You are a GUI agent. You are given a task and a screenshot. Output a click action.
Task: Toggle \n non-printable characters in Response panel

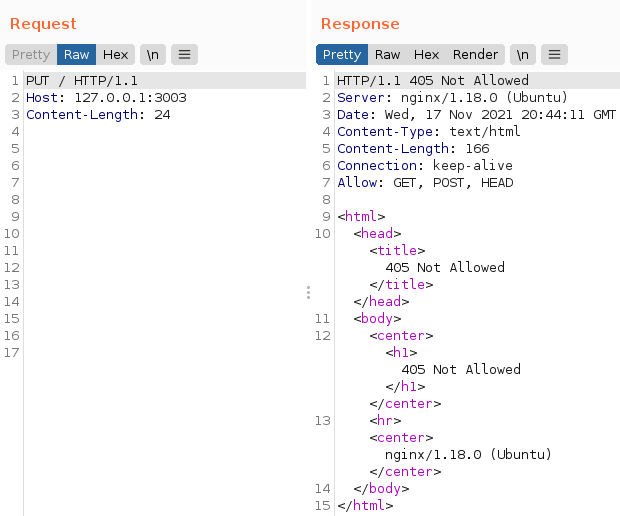524,55
